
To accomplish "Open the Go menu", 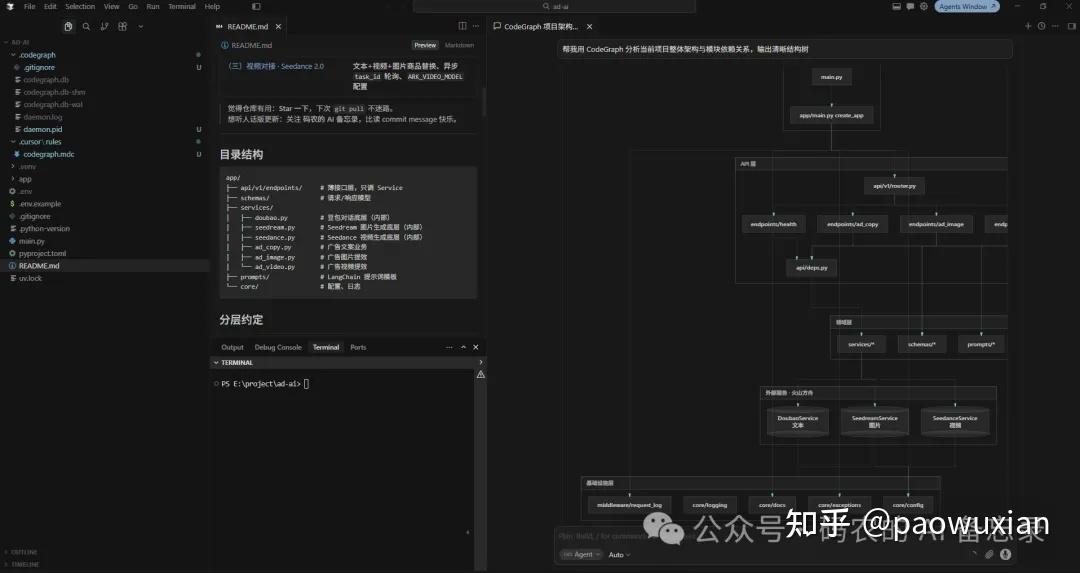I will point(133,6).
